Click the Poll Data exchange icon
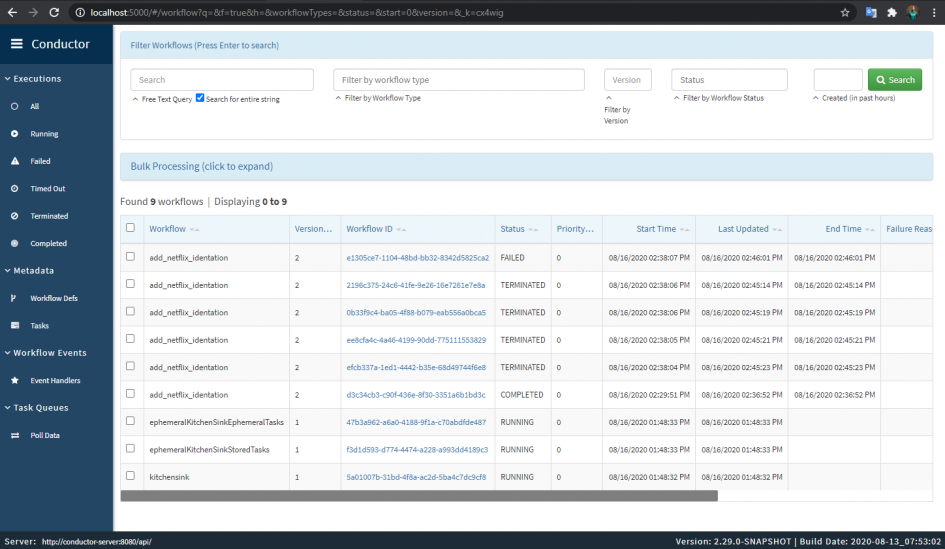945x549 pixels. (15, 435)
